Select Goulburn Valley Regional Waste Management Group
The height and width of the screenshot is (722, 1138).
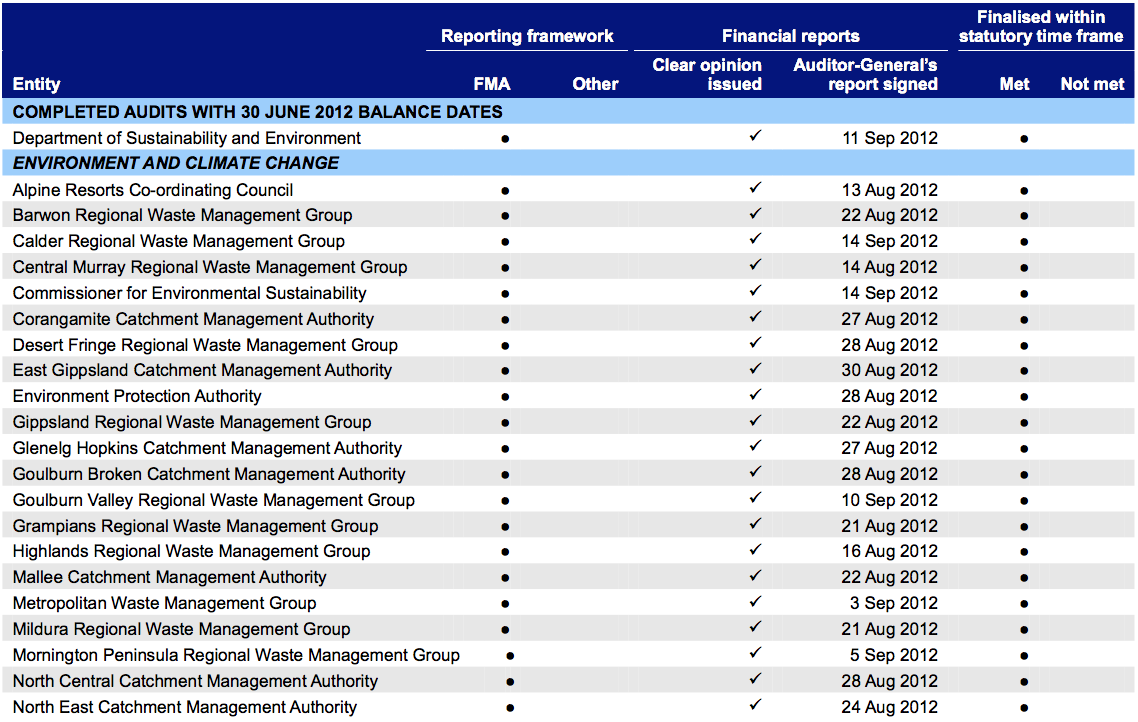coord(213,501)
